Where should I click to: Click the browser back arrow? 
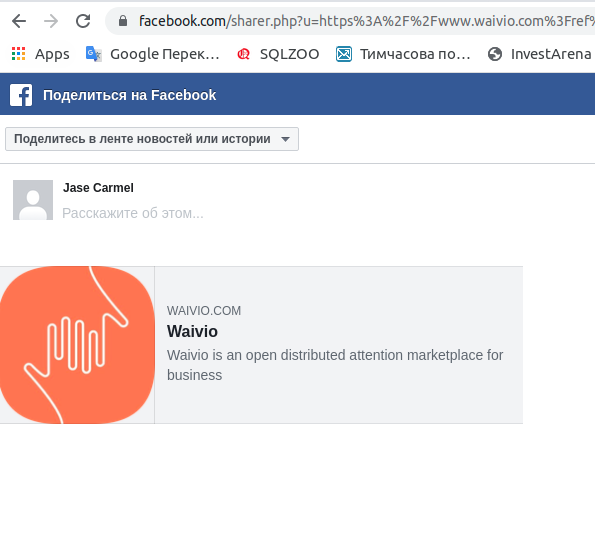click(19, 21)
